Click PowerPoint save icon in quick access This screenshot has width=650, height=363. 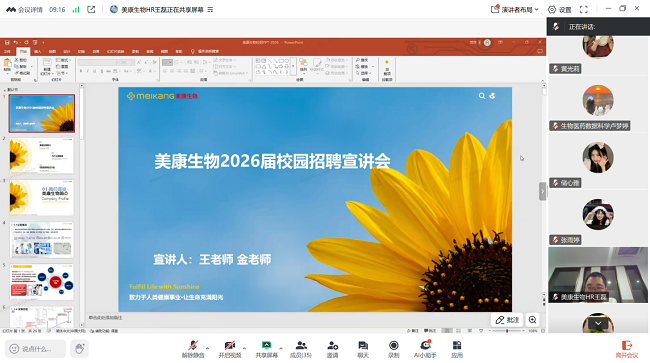click(x=7, y=42)
